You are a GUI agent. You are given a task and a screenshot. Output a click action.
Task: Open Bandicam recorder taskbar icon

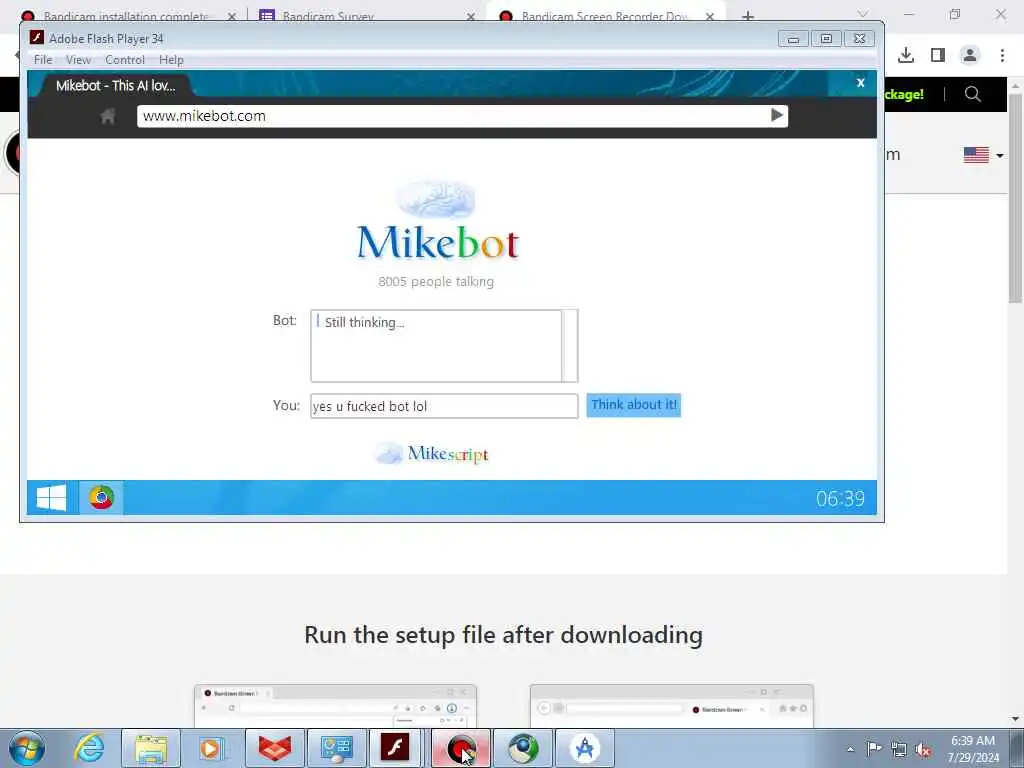[x=460, y=748]
